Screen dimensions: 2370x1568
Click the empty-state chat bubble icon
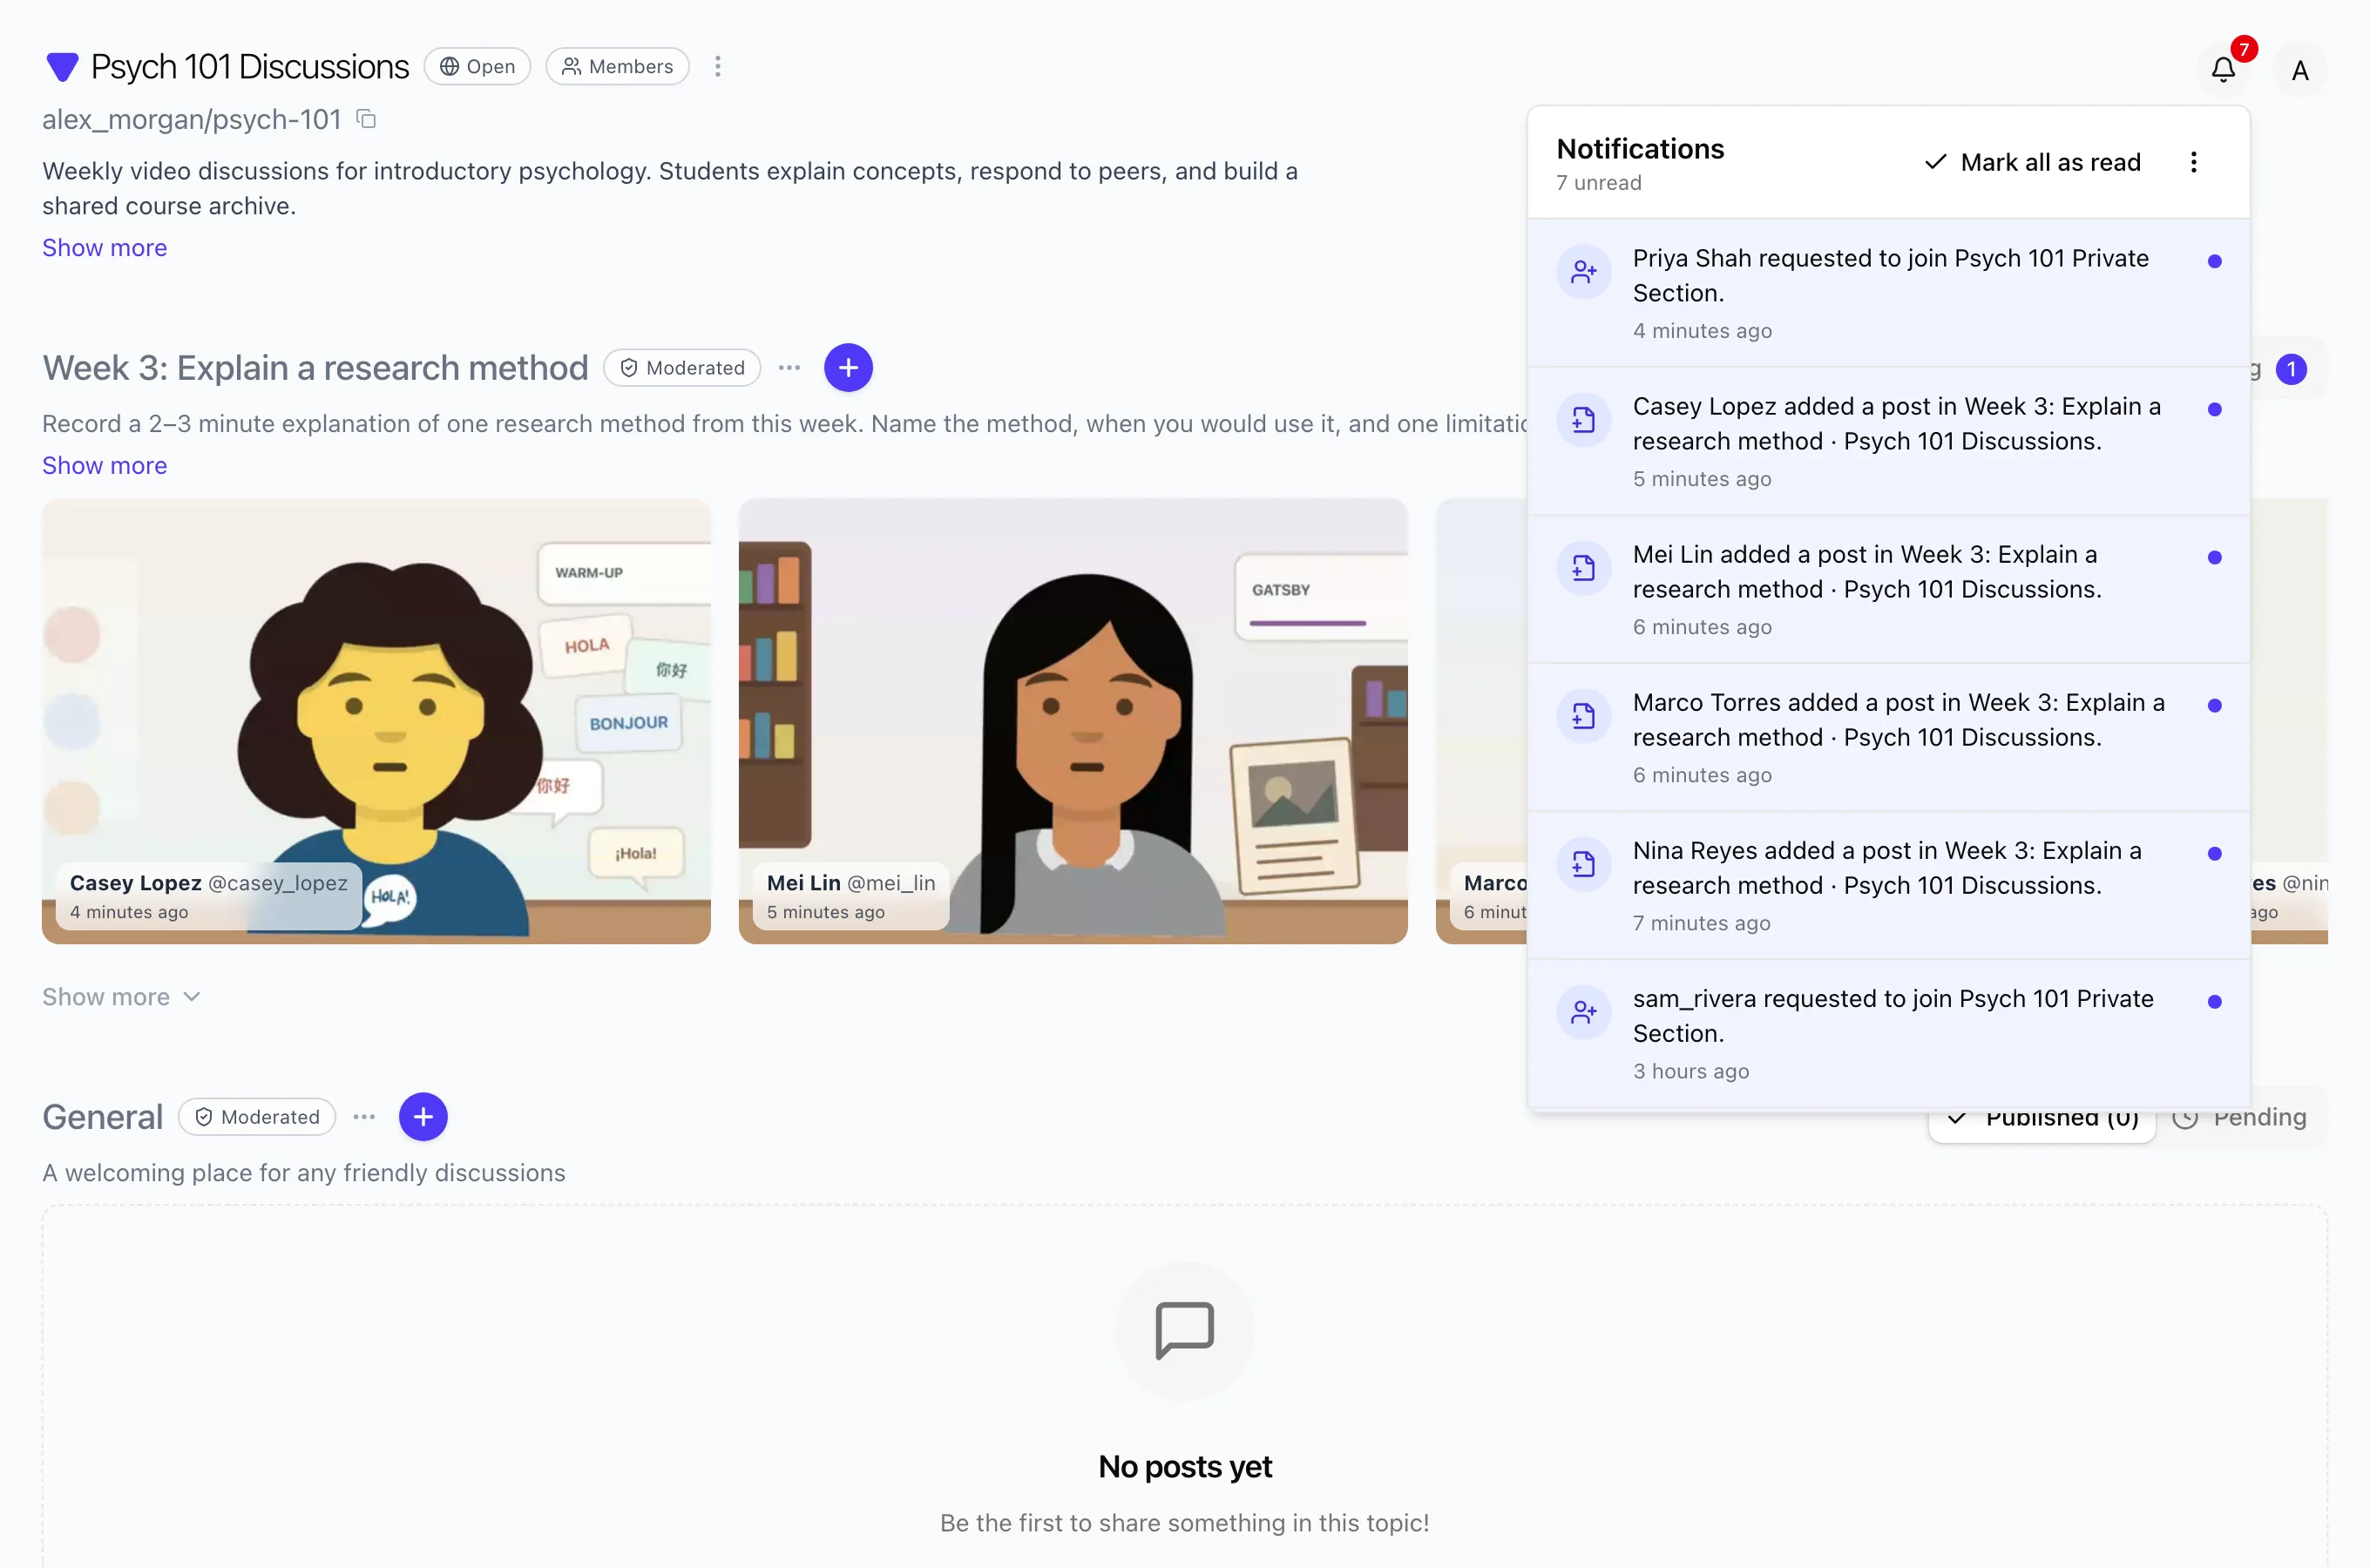click(1185, 1330)
